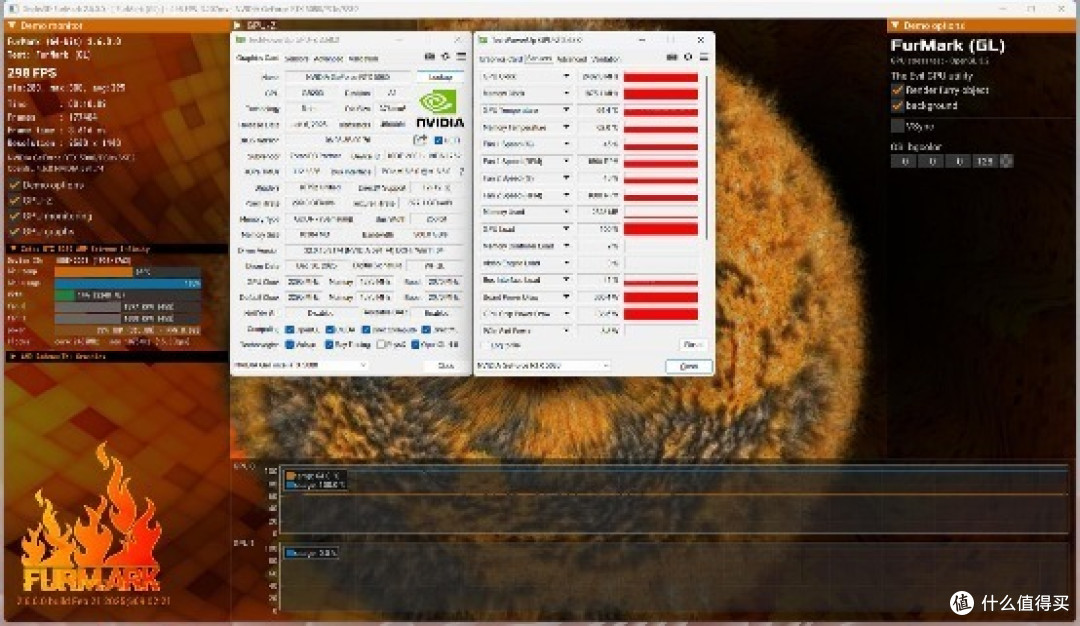This screenshot has width=1080, height=626.
Task: Switch to Advanced tab in right GPU-Z window
Action: point(572,59)
